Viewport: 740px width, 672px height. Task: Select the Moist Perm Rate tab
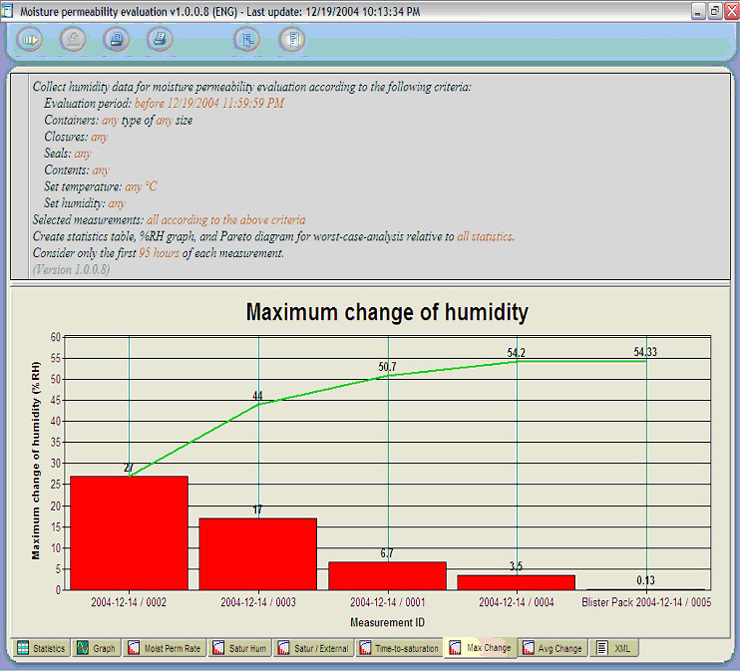(165, 648)
